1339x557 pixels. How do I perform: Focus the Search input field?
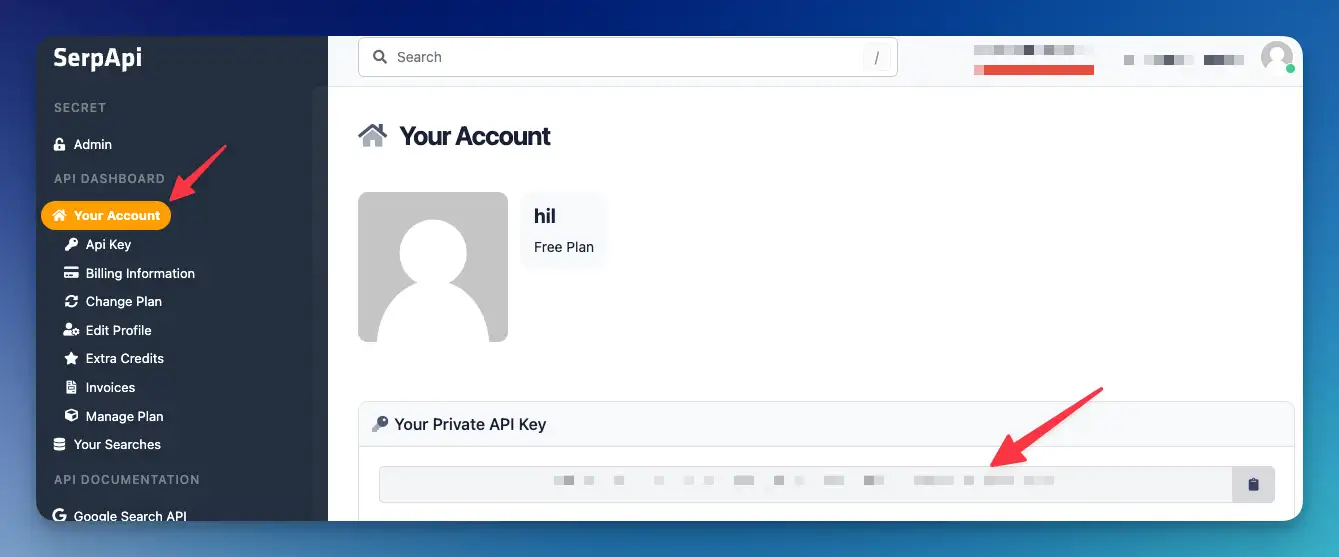tap(627, 57)
